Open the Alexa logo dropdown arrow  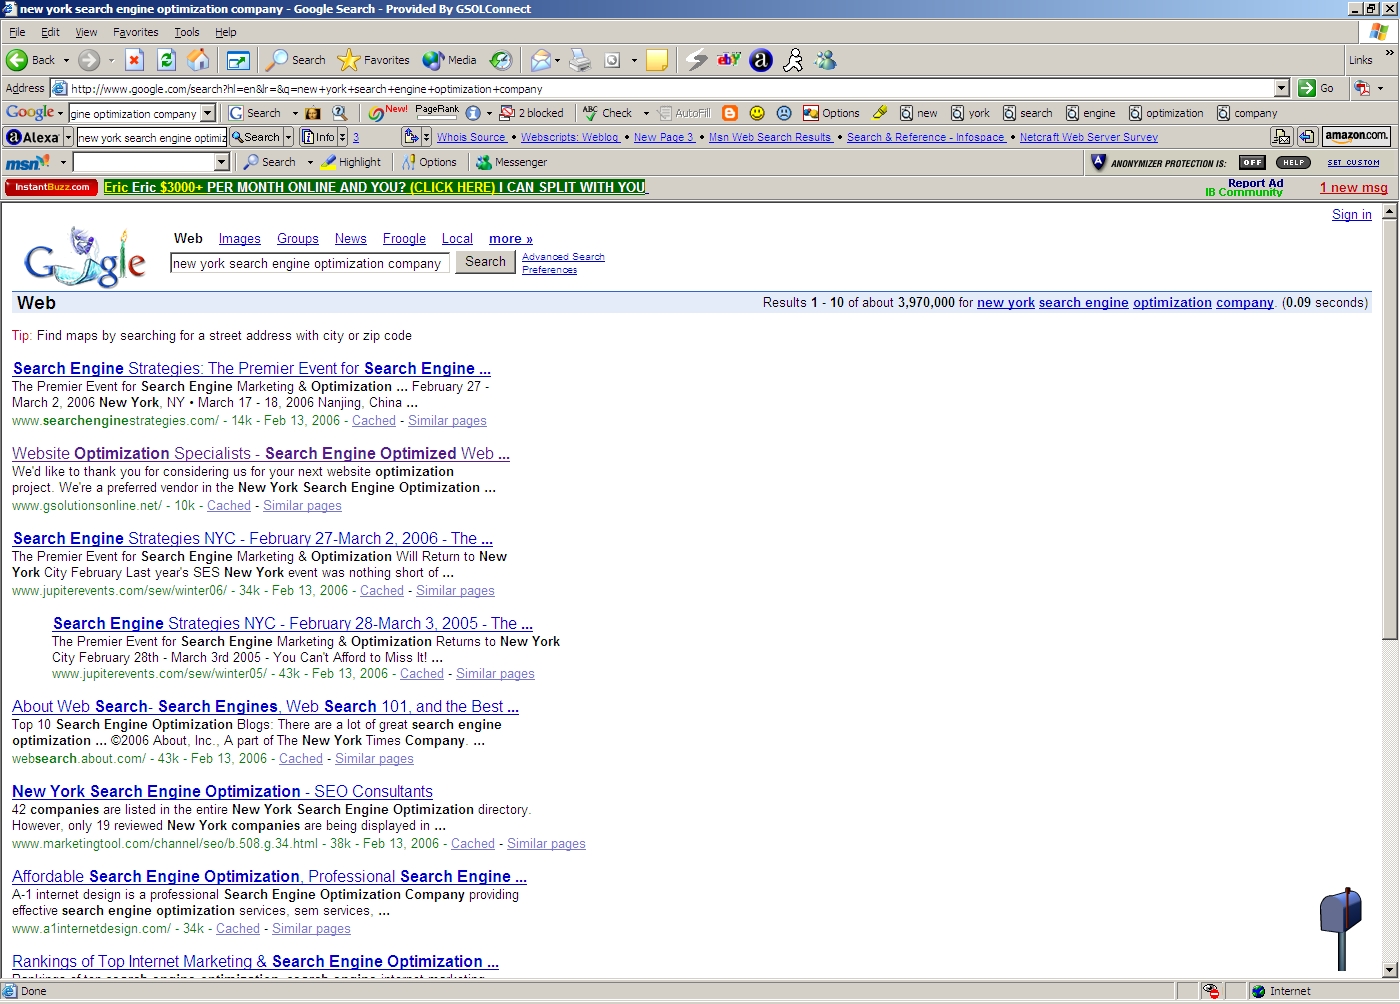tap(68, 137)
